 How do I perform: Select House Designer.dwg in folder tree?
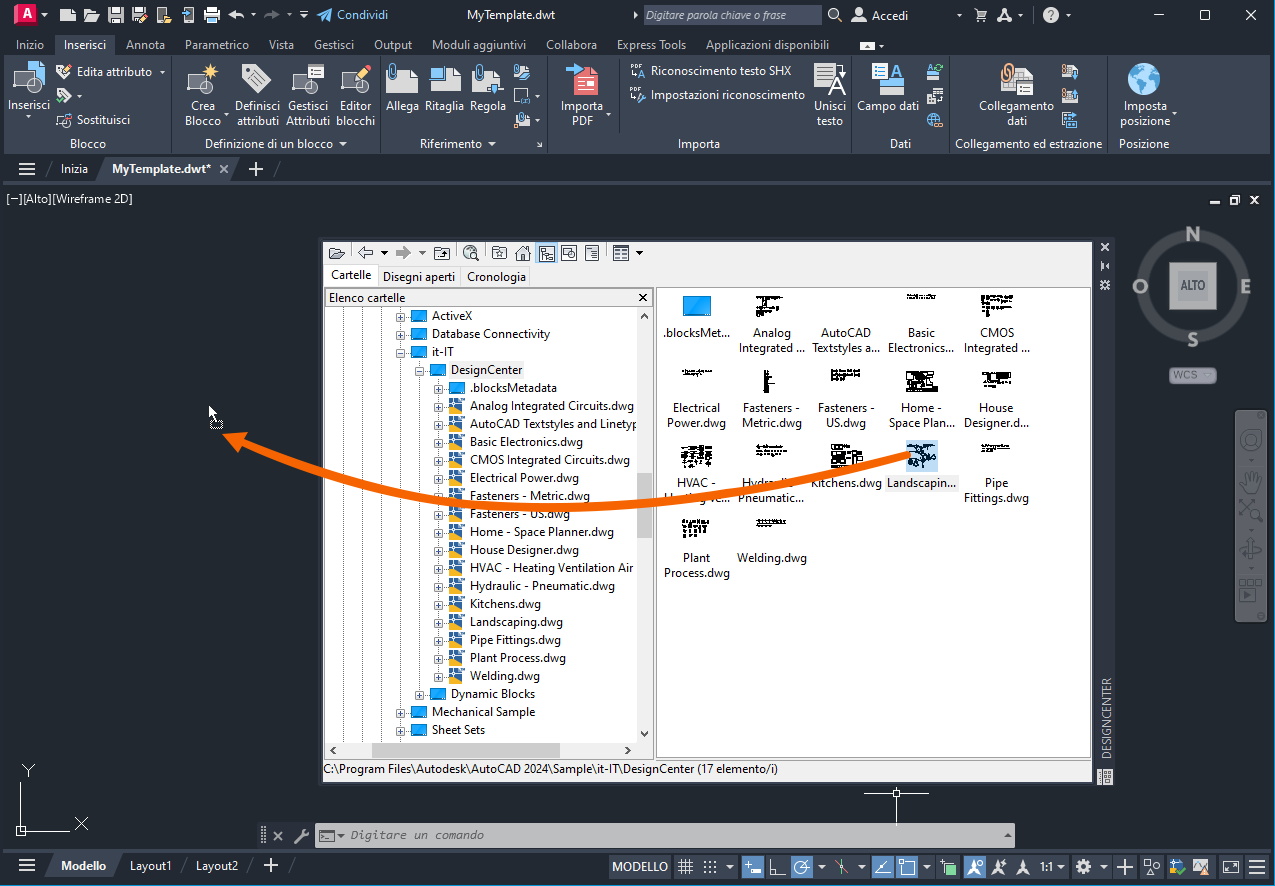[524, 550]
